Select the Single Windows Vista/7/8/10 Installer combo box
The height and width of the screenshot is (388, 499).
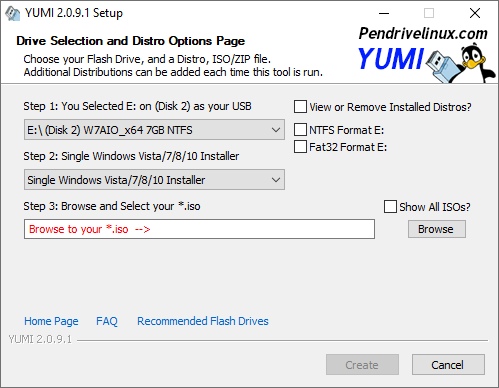coord(154,180)
